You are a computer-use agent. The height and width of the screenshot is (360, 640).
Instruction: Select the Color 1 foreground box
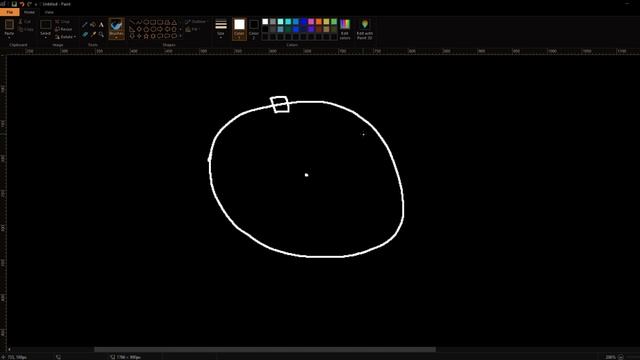tap(239, 29)
